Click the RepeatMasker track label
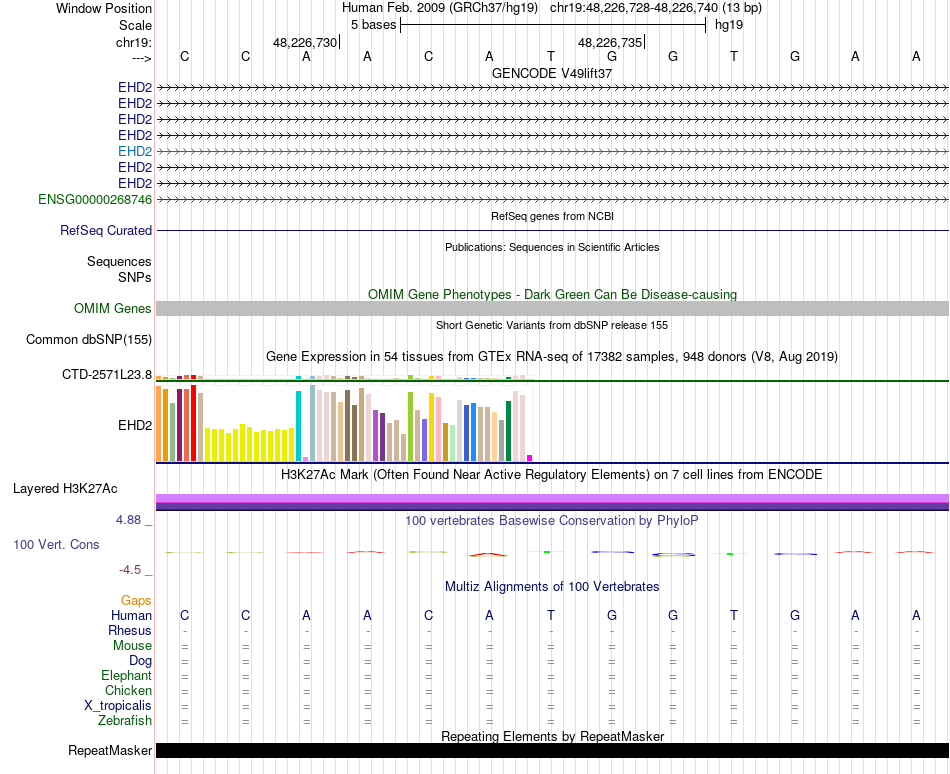 [x=110, y=750]
